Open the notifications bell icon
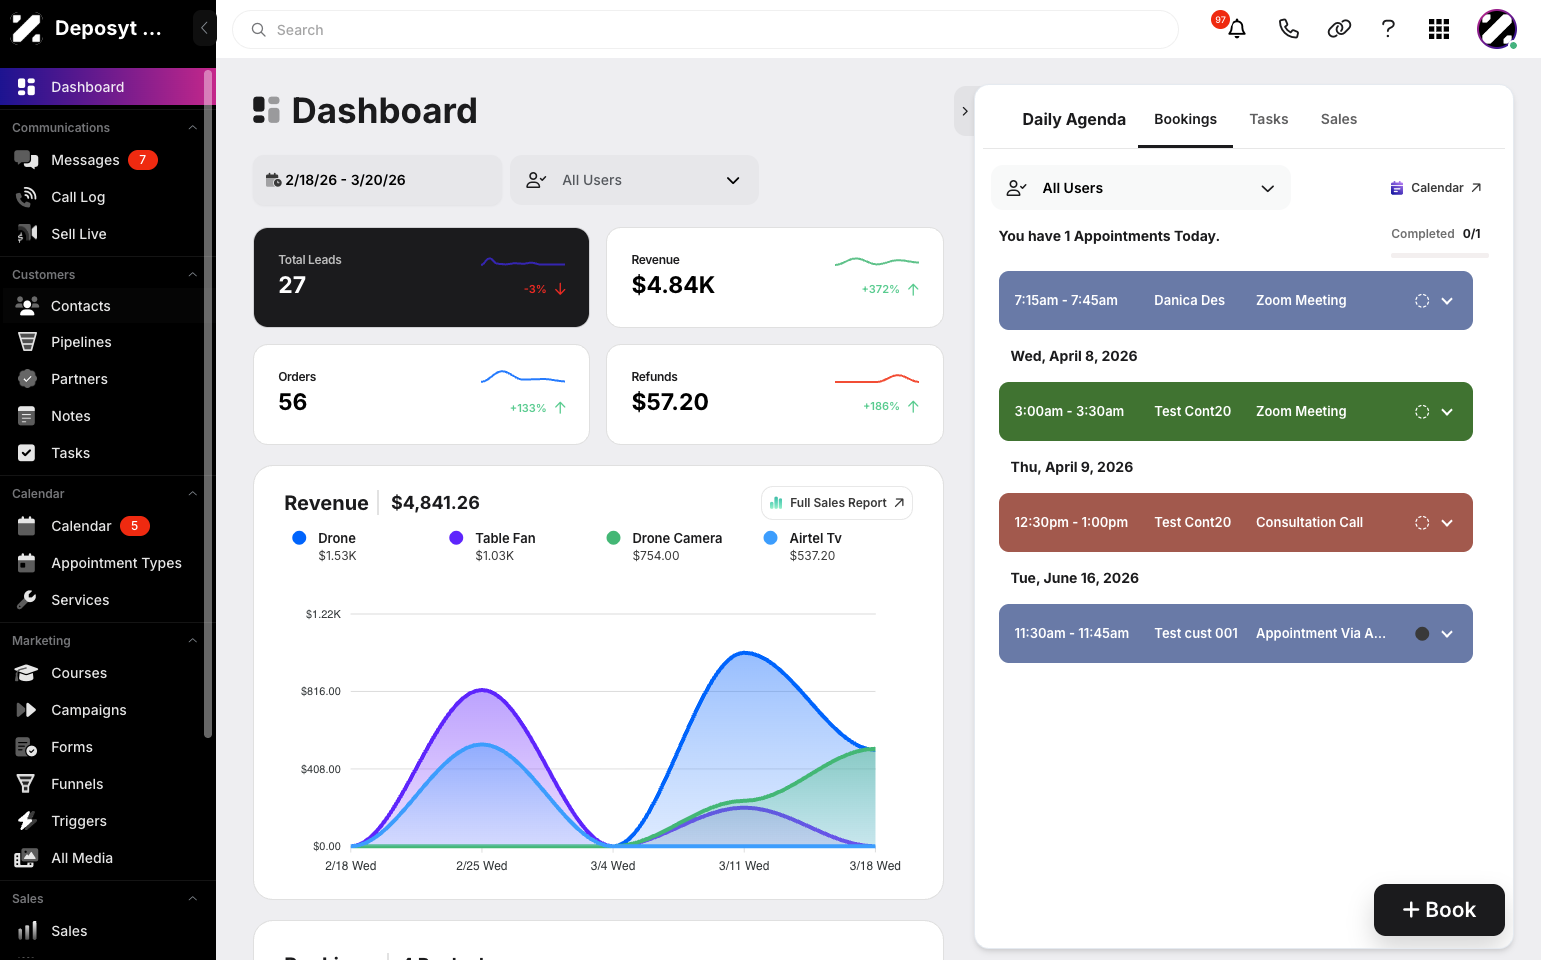 [x=1237, y=29]
